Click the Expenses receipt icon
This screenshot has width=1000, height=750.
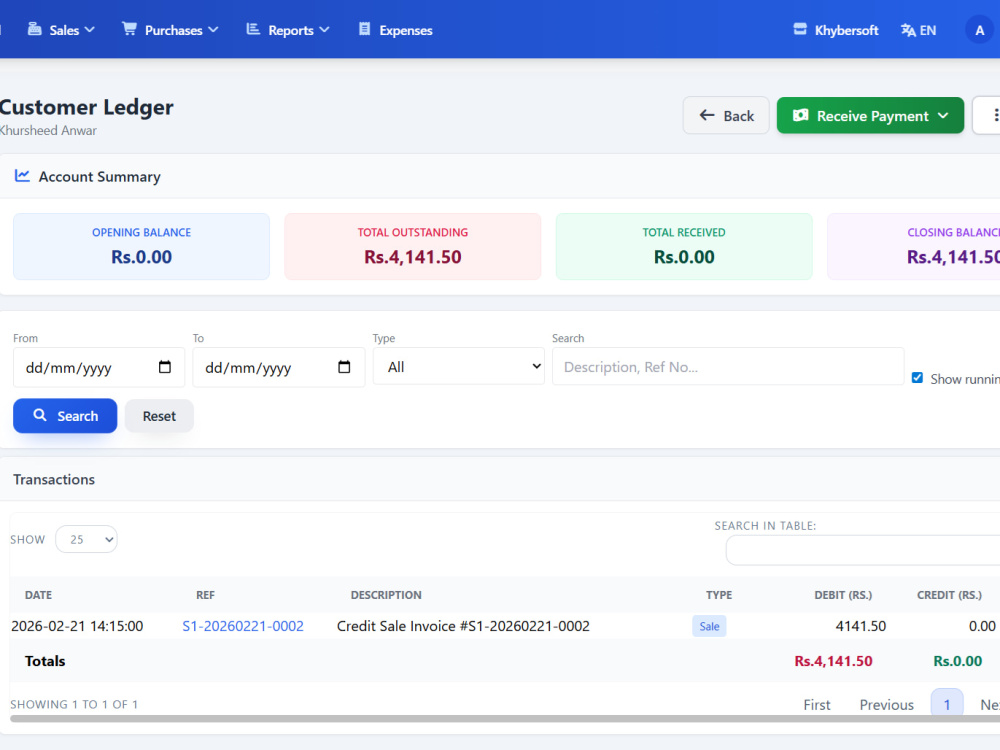(364, 29)
